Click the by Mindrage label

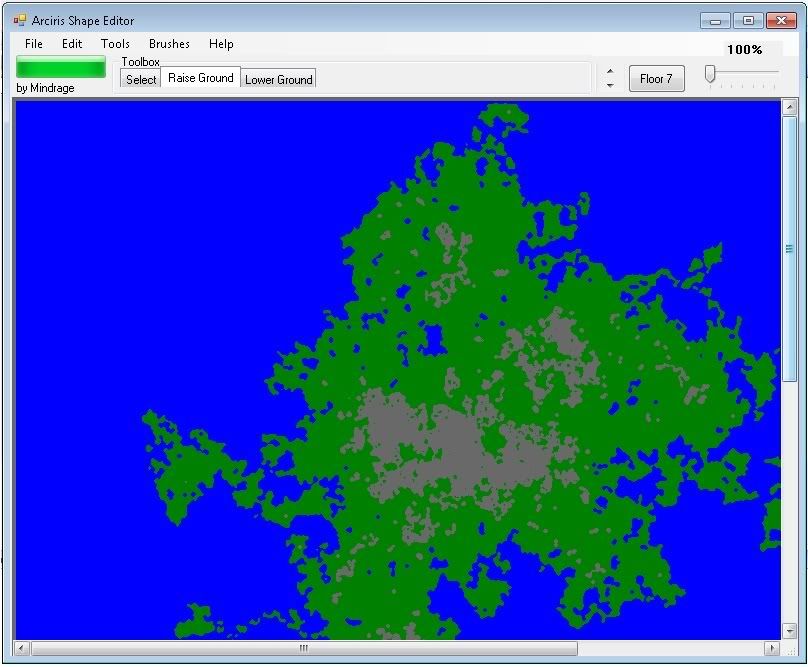[45, 88]
